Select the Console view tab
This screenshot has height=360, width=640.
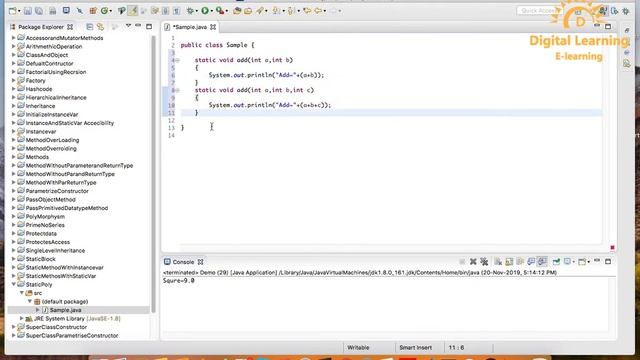pos(183,262)
